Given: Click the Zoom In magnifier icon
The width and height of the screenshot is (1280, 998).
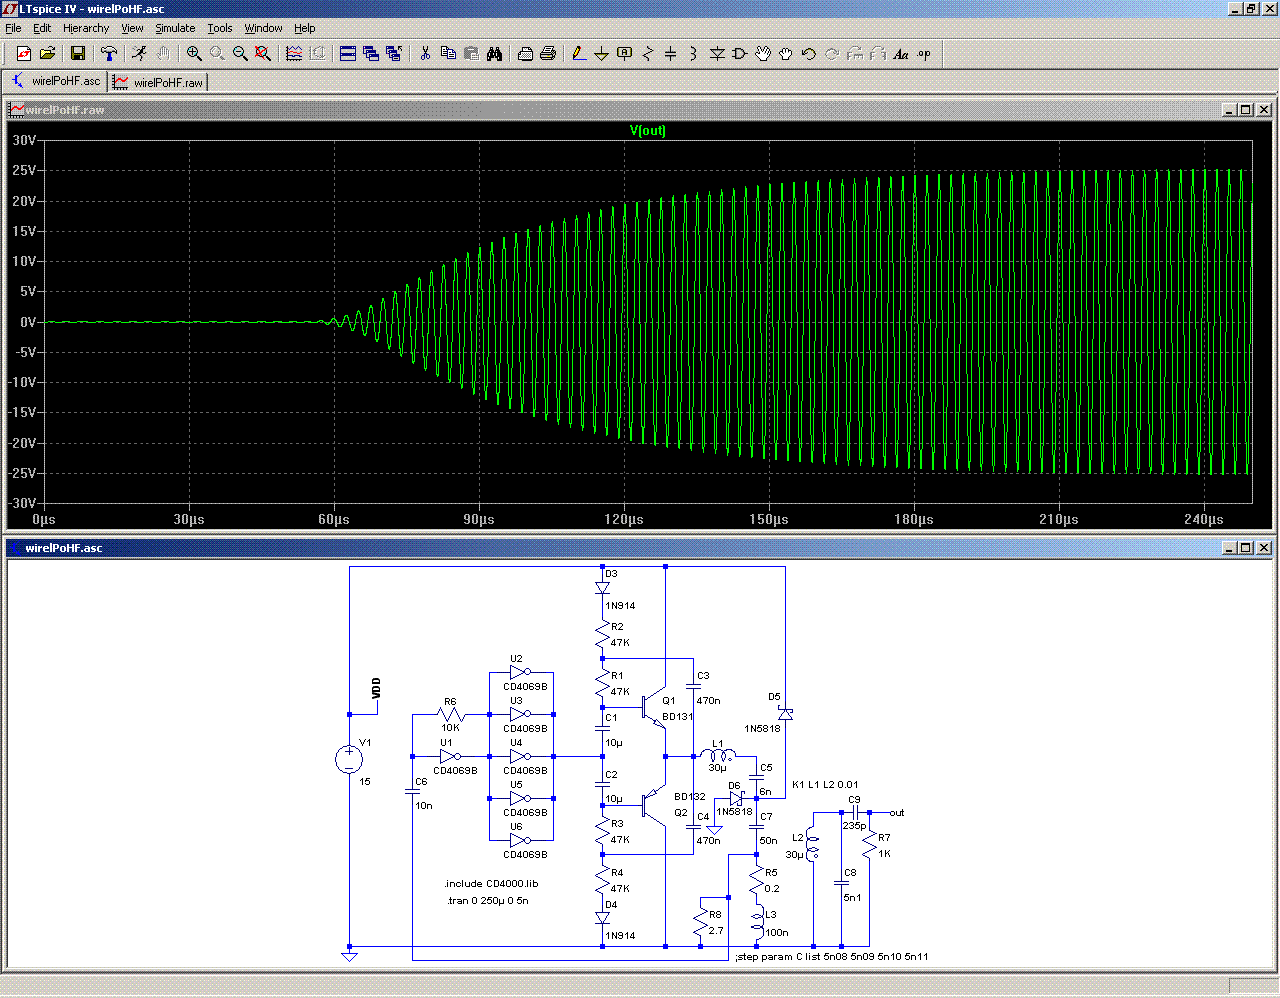Looking at the screenshot, I should (194, 54).
